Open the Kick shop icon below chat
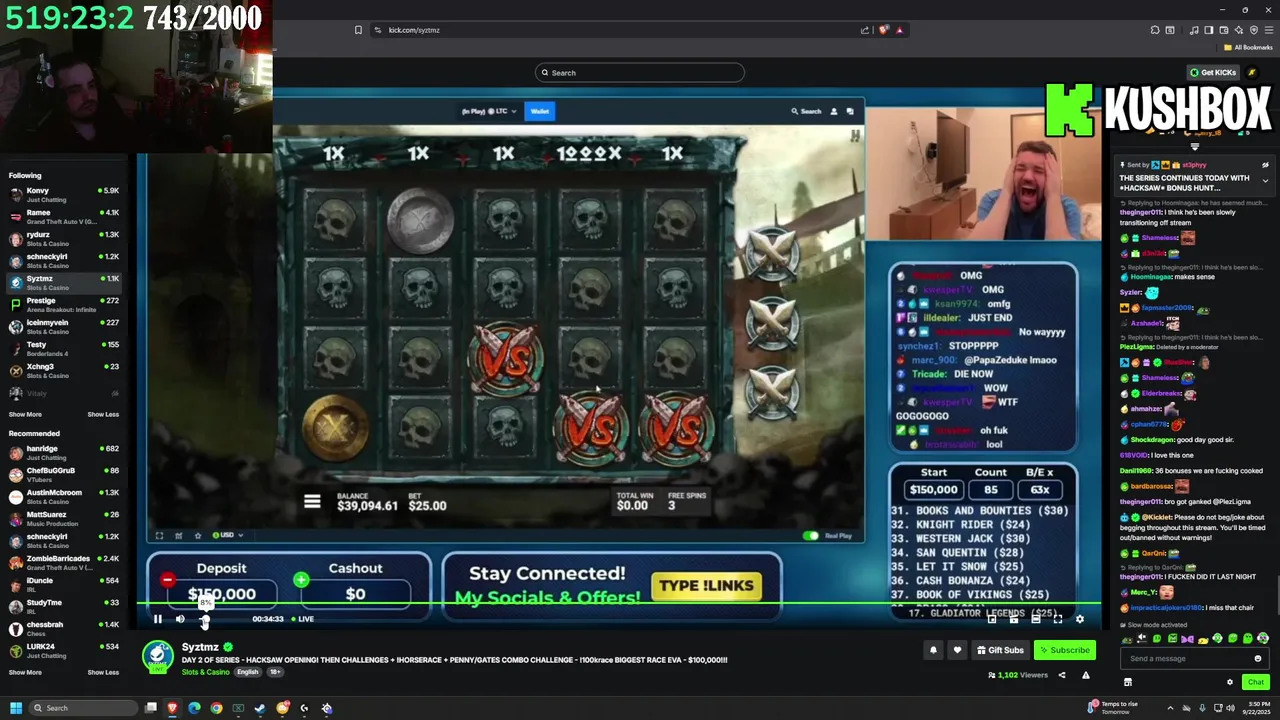 coord(1128,682)
